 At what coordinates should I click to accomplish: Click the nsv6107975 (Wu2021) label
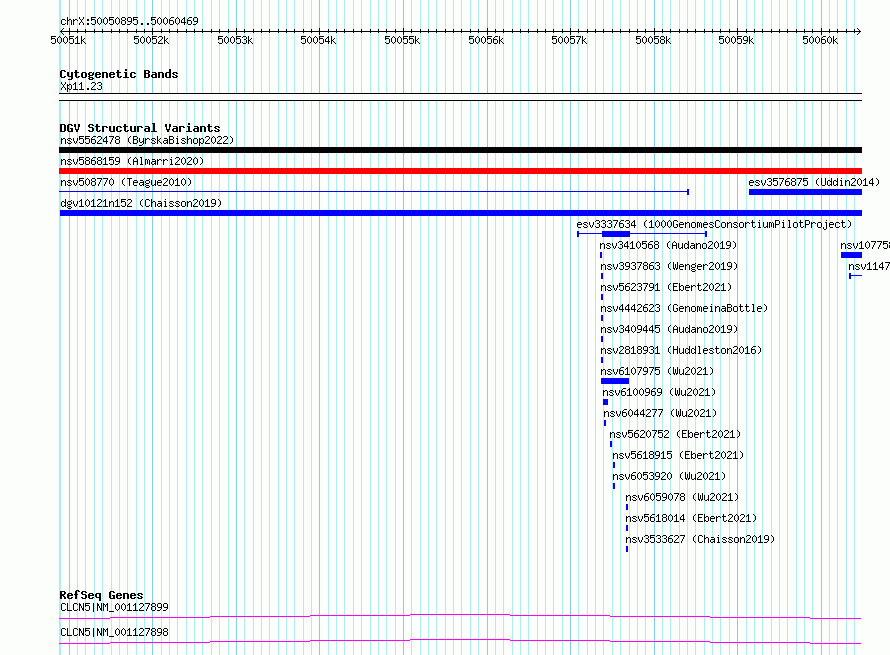point(657,371)
